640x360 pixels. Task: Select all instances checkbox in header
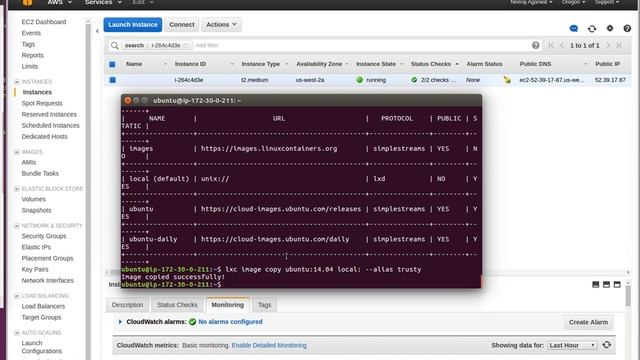pos(112,64)
